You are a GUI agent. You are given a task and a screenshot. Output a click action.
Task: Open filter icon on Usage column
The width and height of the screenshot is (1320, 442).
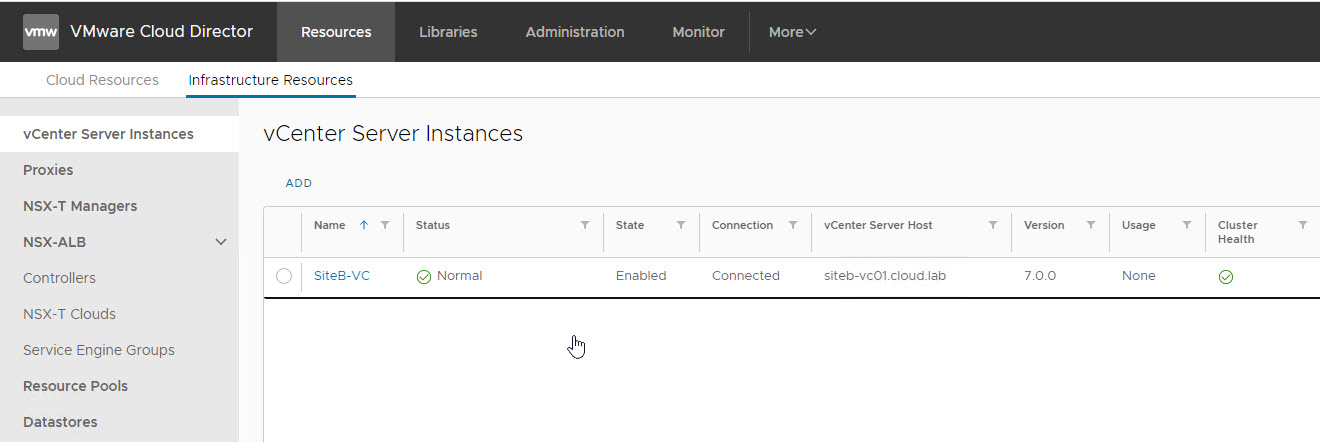[x=1187, y=225]
